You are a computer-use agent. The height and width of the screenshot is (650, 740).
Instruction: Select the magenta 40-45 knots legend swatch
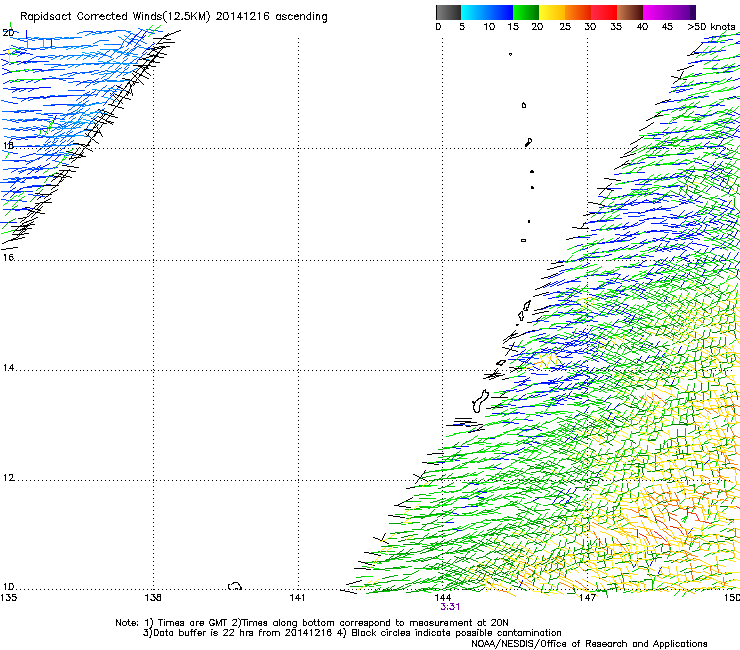click(x=656, y=12)
